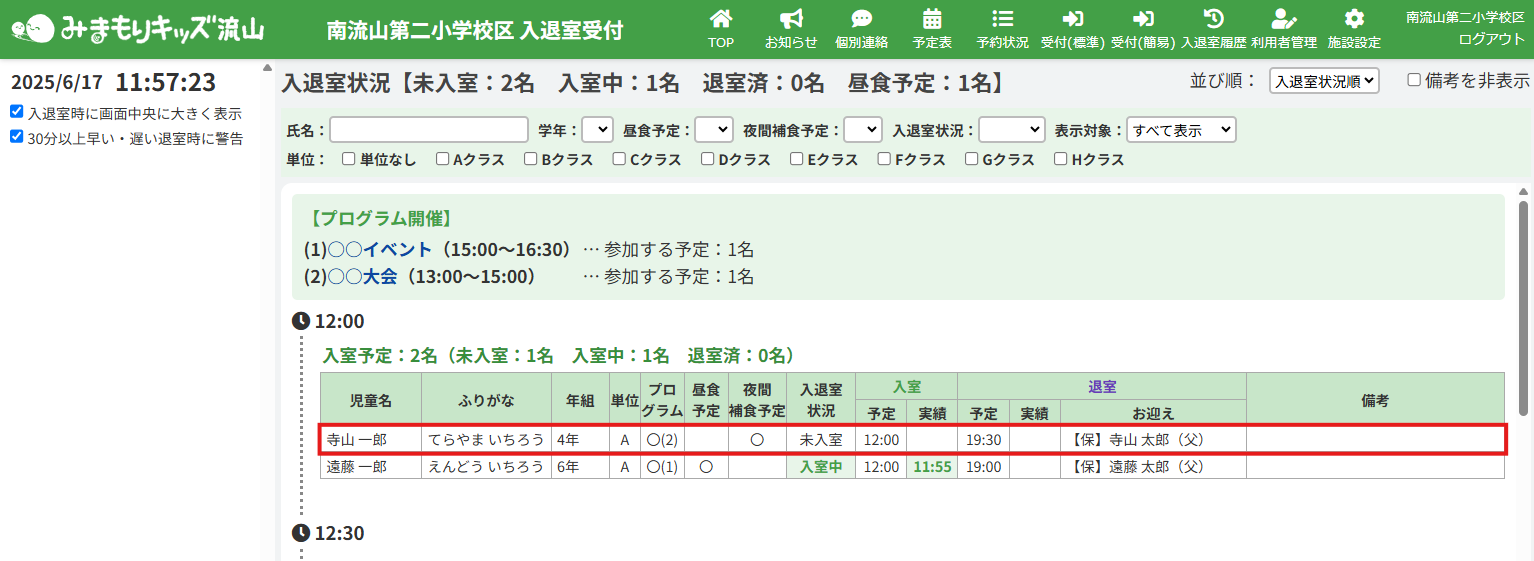The image size is (1534, 561).
Task: Click the 氏名 search input field
Action: coord(429,130)
